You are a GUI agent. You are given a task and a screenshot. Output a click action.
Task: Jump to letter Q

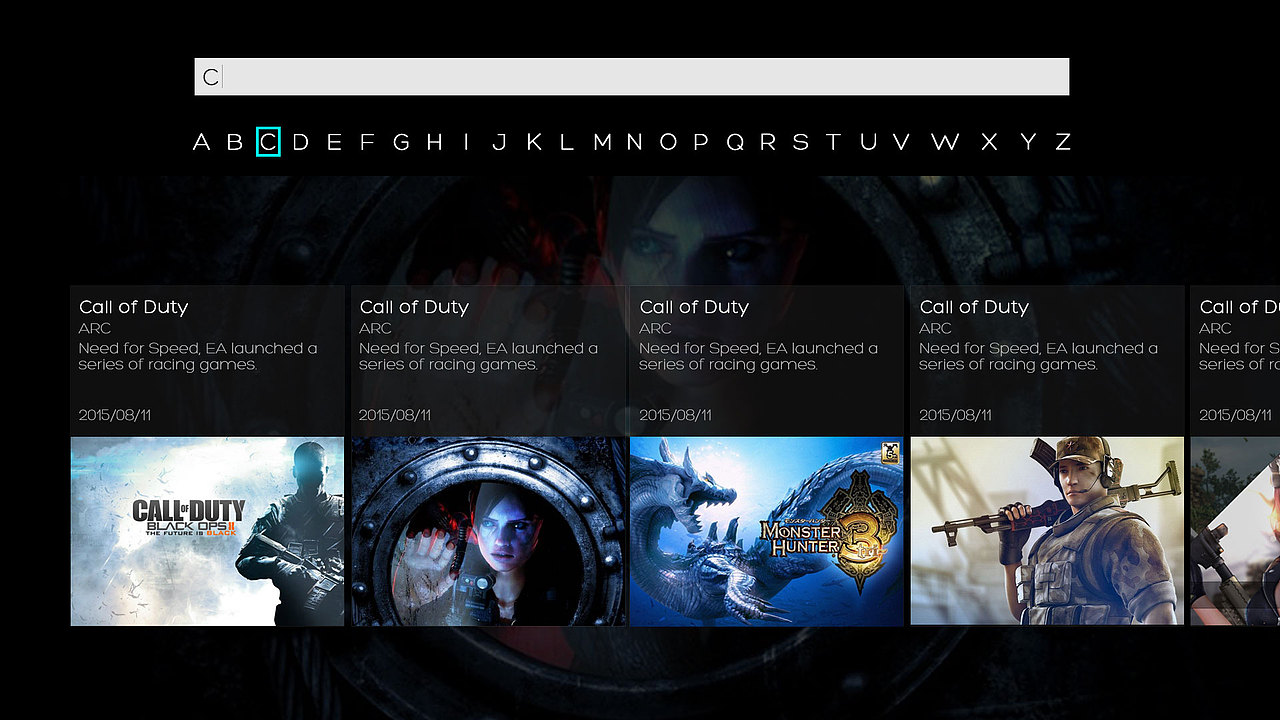tap(735, 142)
